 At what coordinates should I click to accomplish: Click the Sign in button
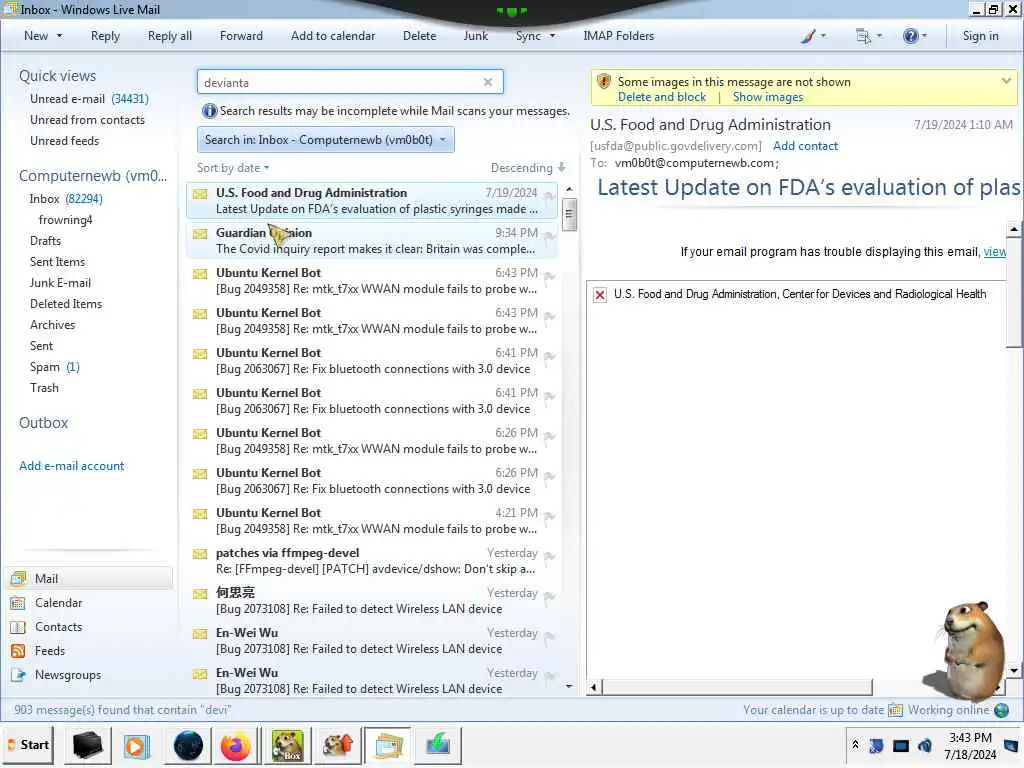click(x=980, y=36)
